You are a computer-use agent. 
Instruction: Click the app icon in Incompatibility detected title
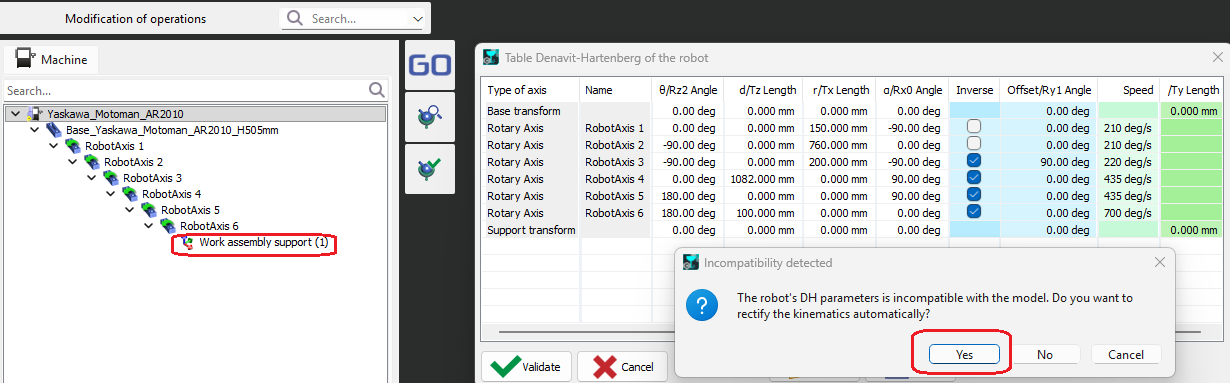(x=690, y=263)
